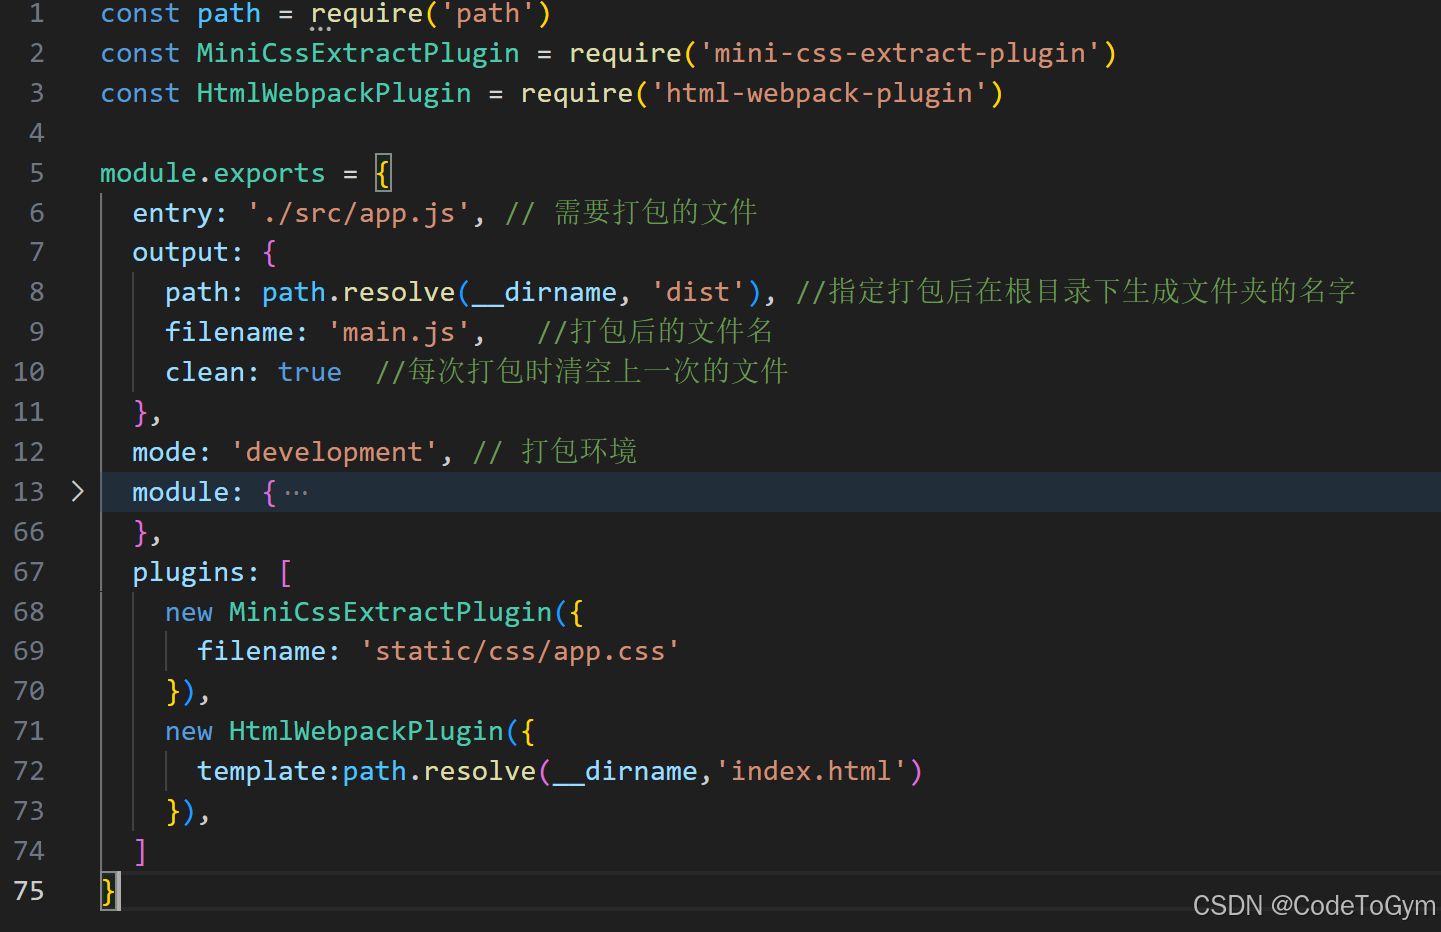The image size is (1441, 932).
Task: Click line number 66 in the gutter
Action: tap(29, 532)
